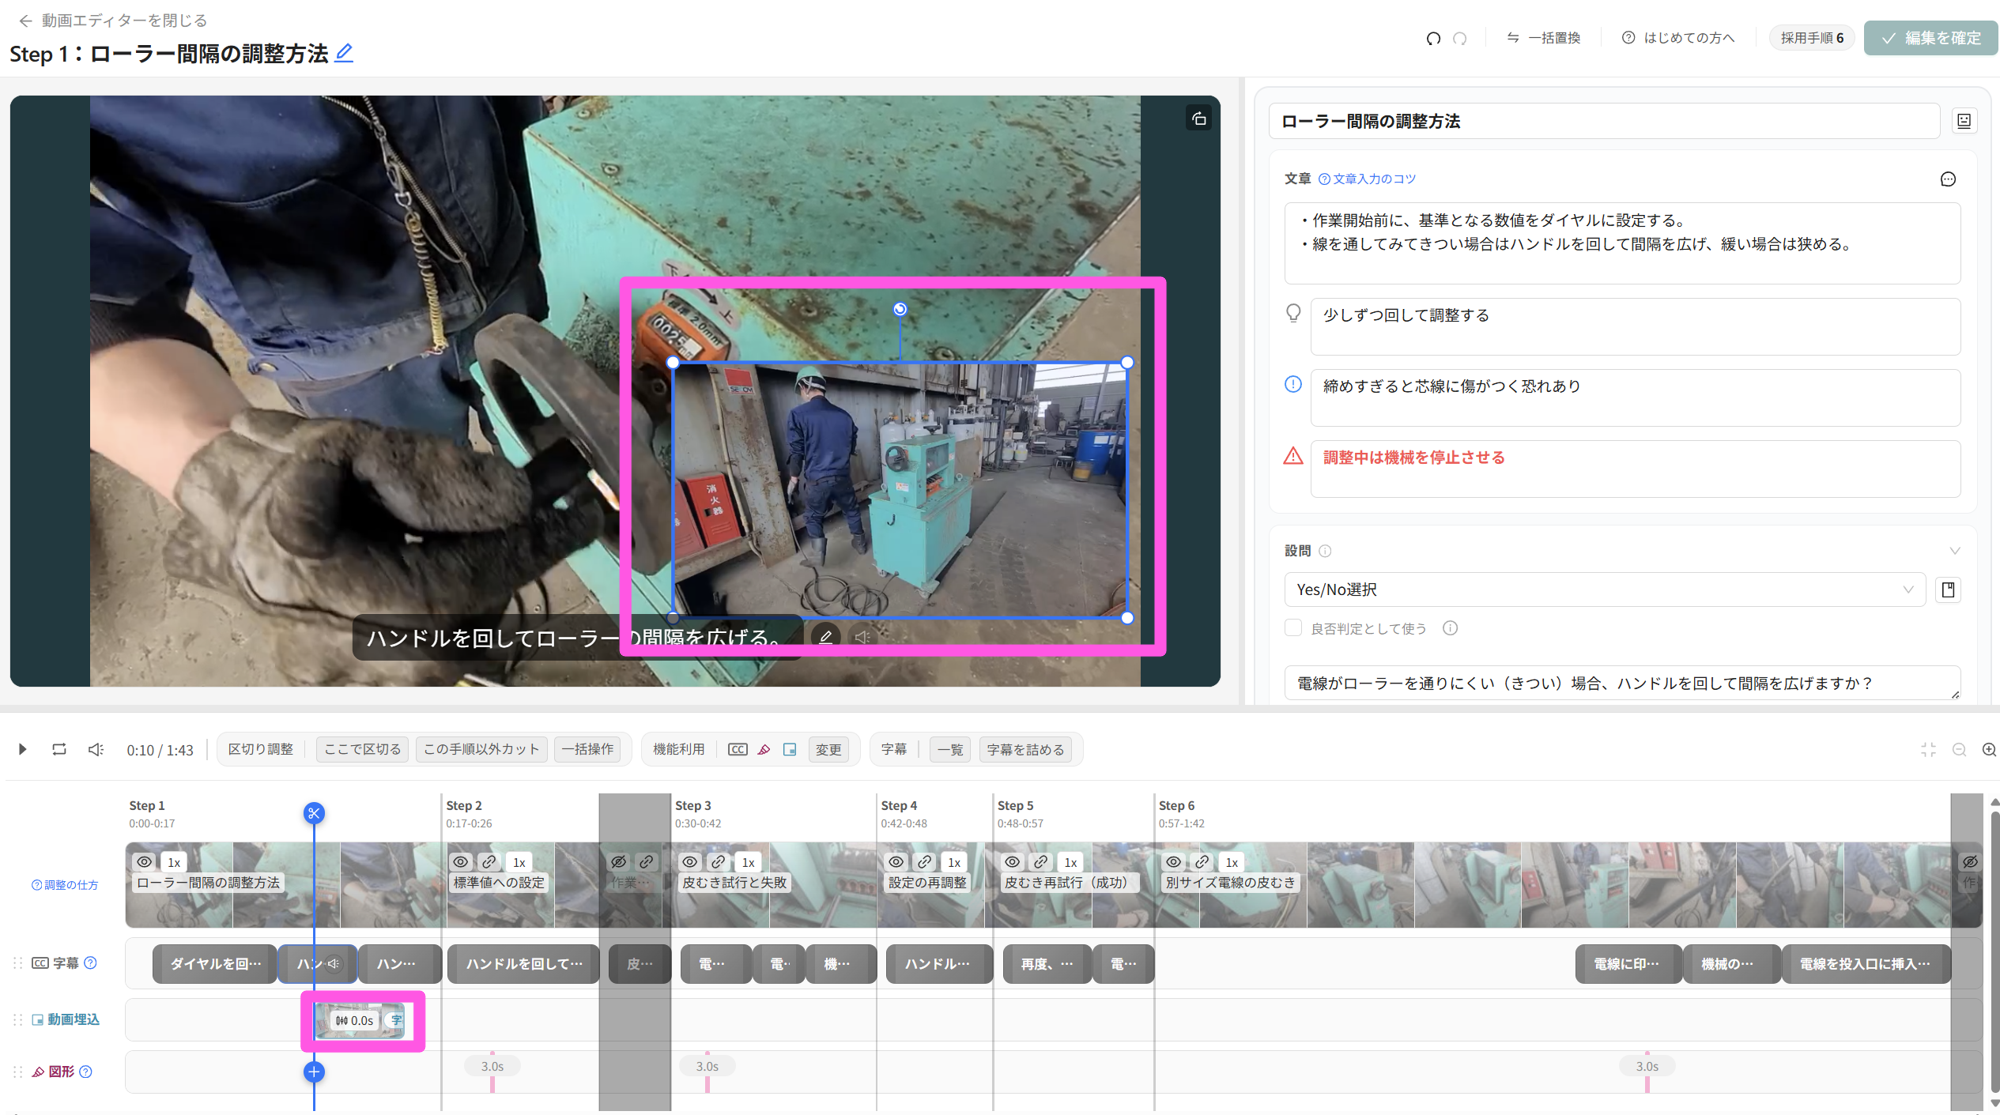
Task: Select the shape pen feature icon in toolbar
Action: [764, 749]
